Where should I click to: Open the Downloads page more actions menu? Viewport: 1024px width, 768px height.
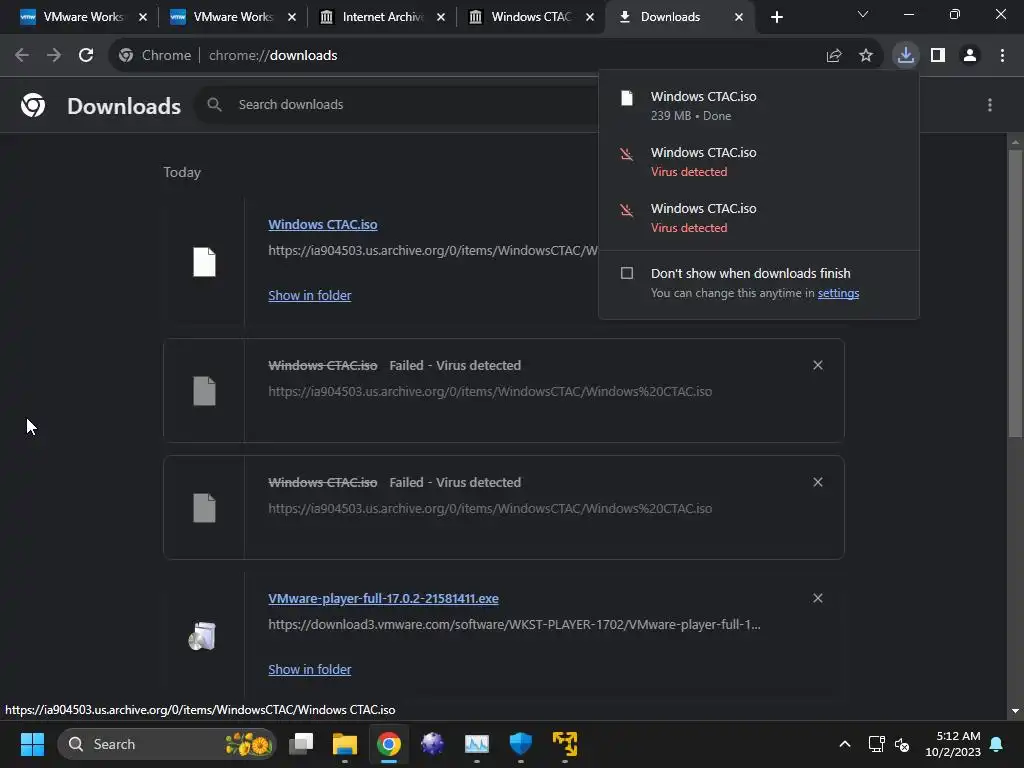[990, 105]
